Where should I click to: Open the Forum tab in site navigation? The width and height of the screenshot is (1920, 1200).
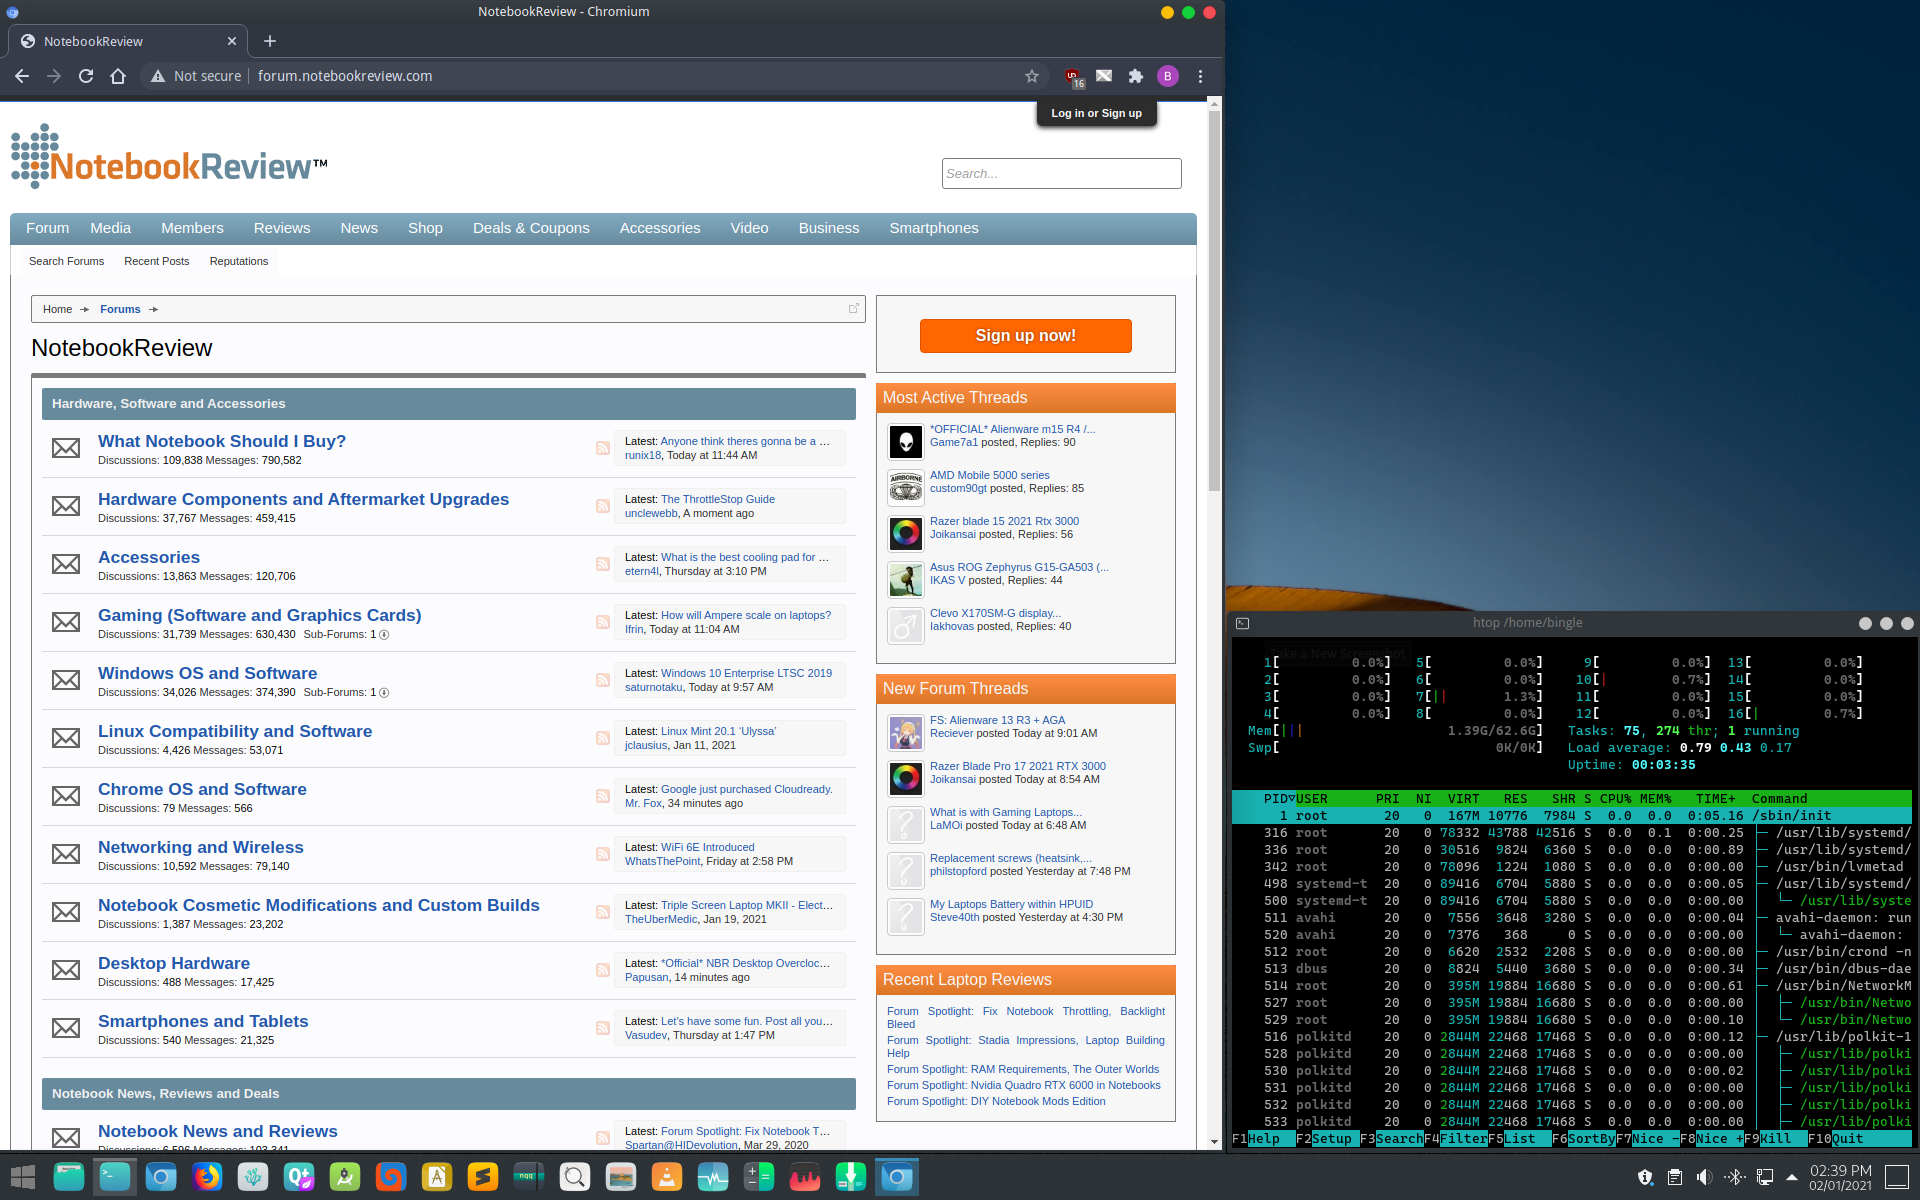coord(47,228)
